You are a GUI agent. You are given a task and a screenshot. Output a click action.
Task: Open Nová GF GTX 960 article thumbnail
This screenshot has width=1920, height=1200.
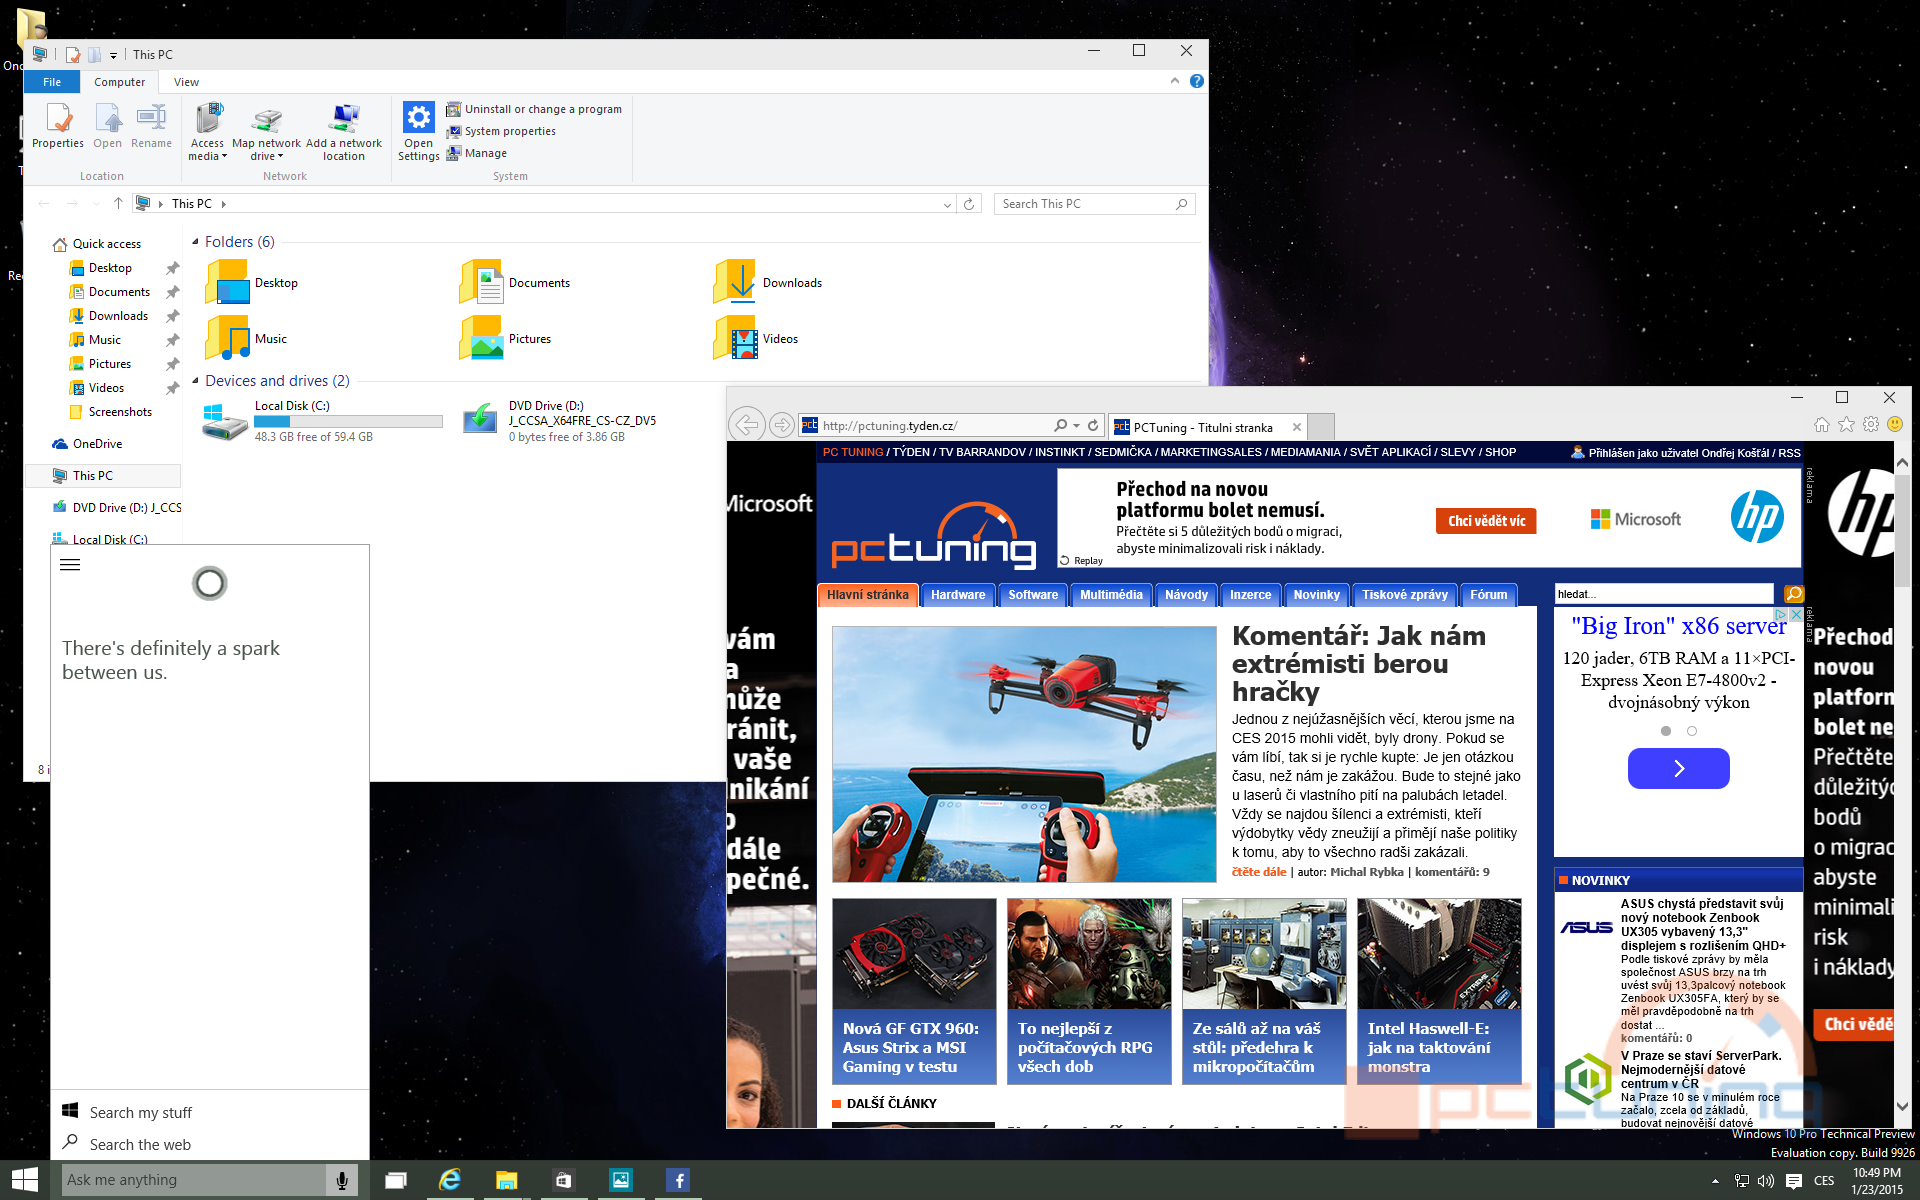coord(914,953)
